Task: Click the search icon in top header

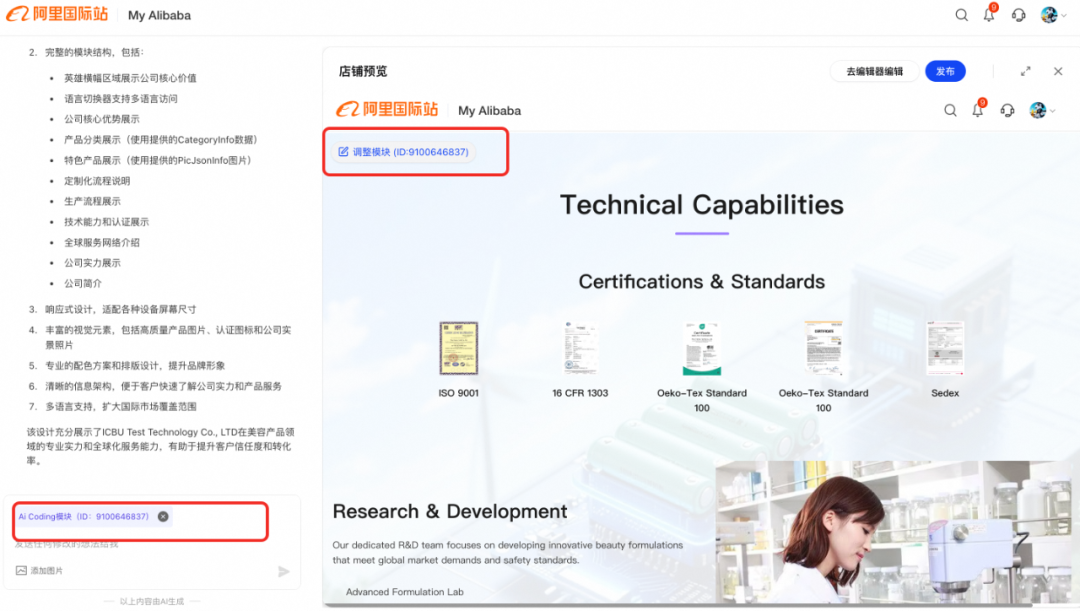Action: [x=962, y=14]
